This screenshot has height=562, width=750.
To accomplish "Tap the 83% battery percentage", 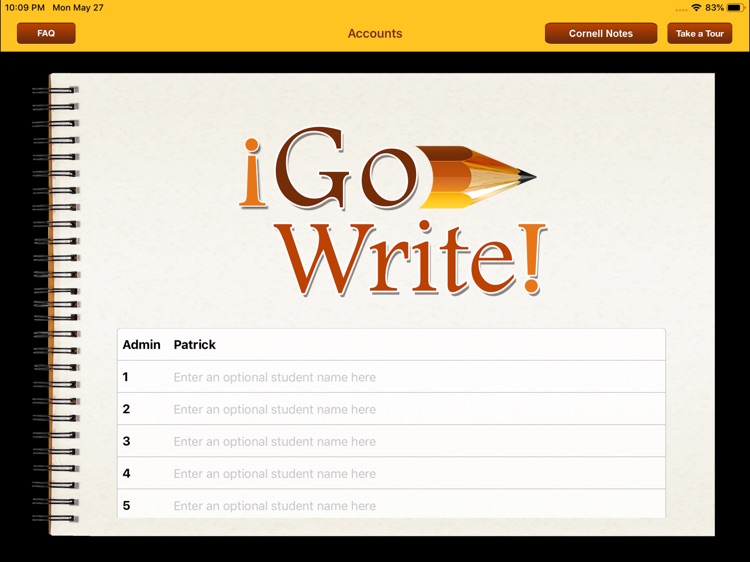I will (714, 8).
